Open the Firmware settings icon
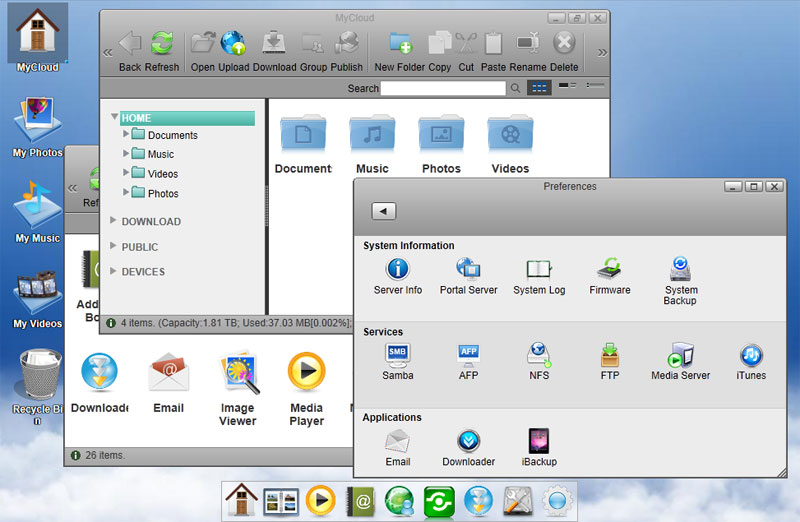Viewport: 800px width, 522px height. [x=610, y=269]
